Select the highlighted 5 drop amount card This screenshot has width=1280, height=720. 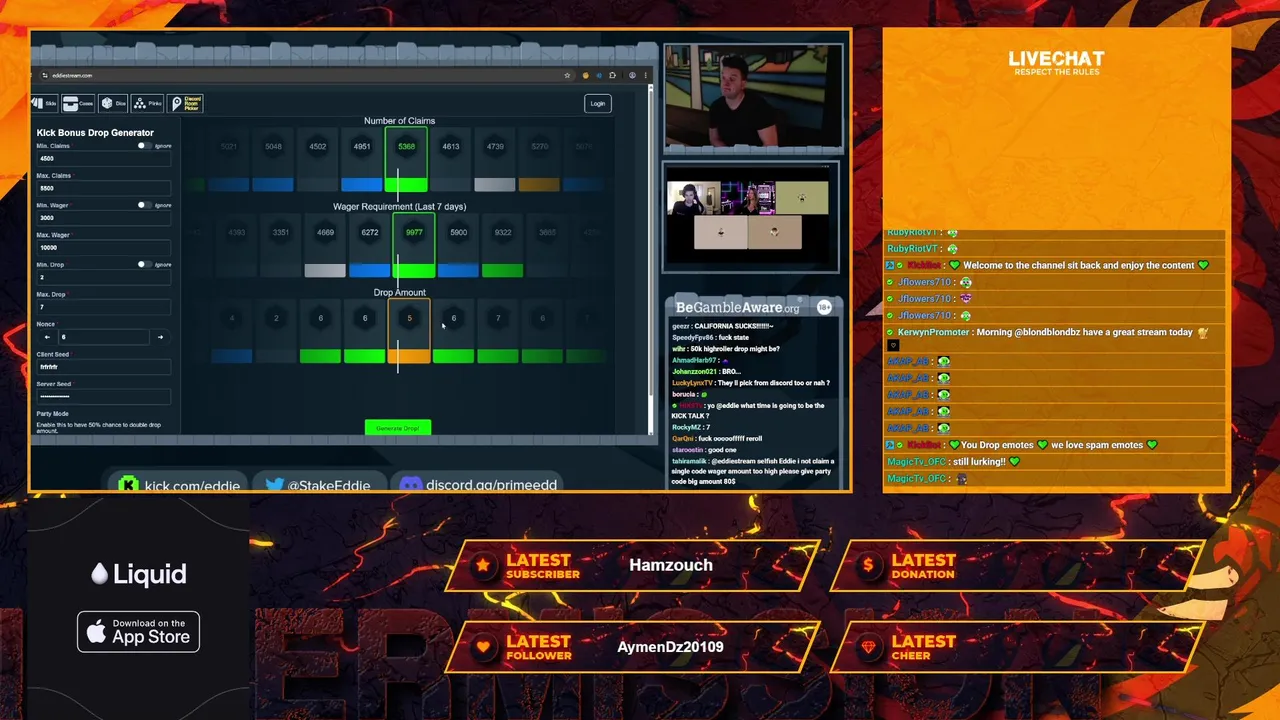click(x=409, y=331)
